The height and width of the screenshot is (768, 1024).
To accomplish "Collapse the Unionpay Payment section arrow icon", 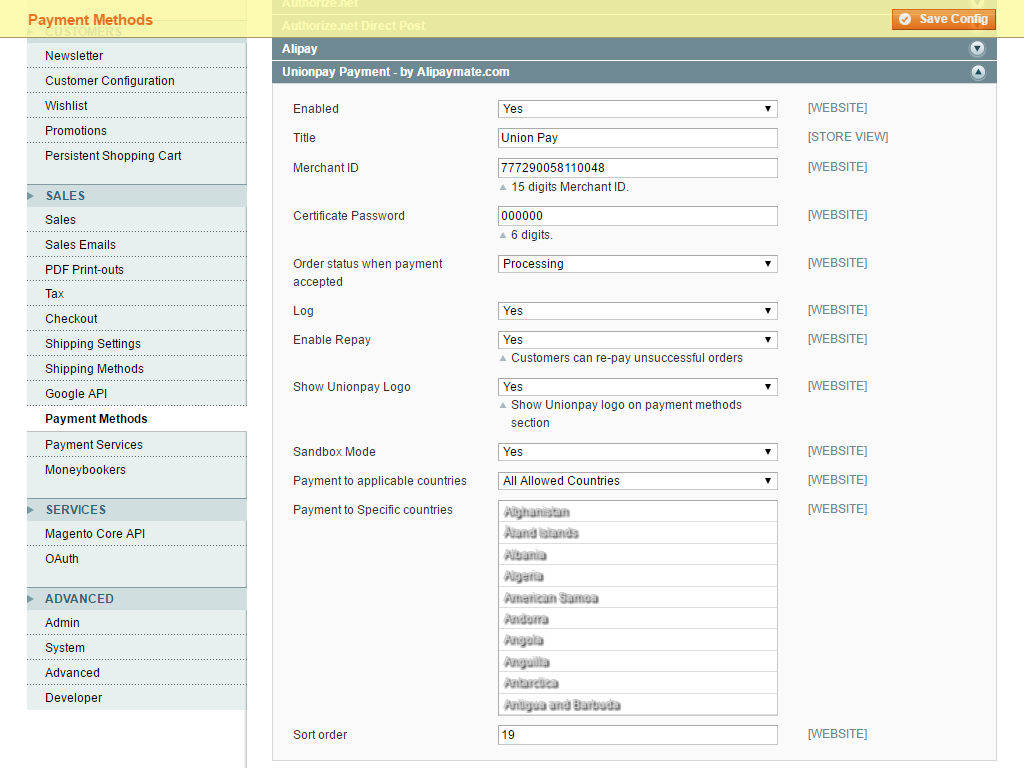I will 977,72.
